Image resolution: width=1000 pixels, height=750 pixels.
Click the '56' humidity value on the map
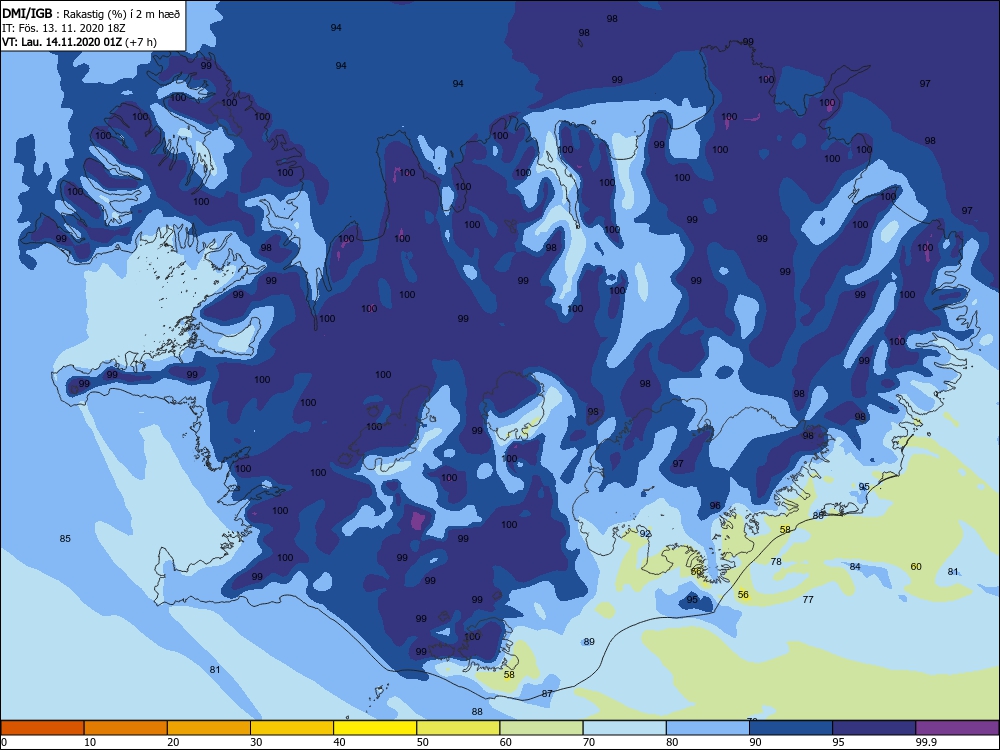743,595
